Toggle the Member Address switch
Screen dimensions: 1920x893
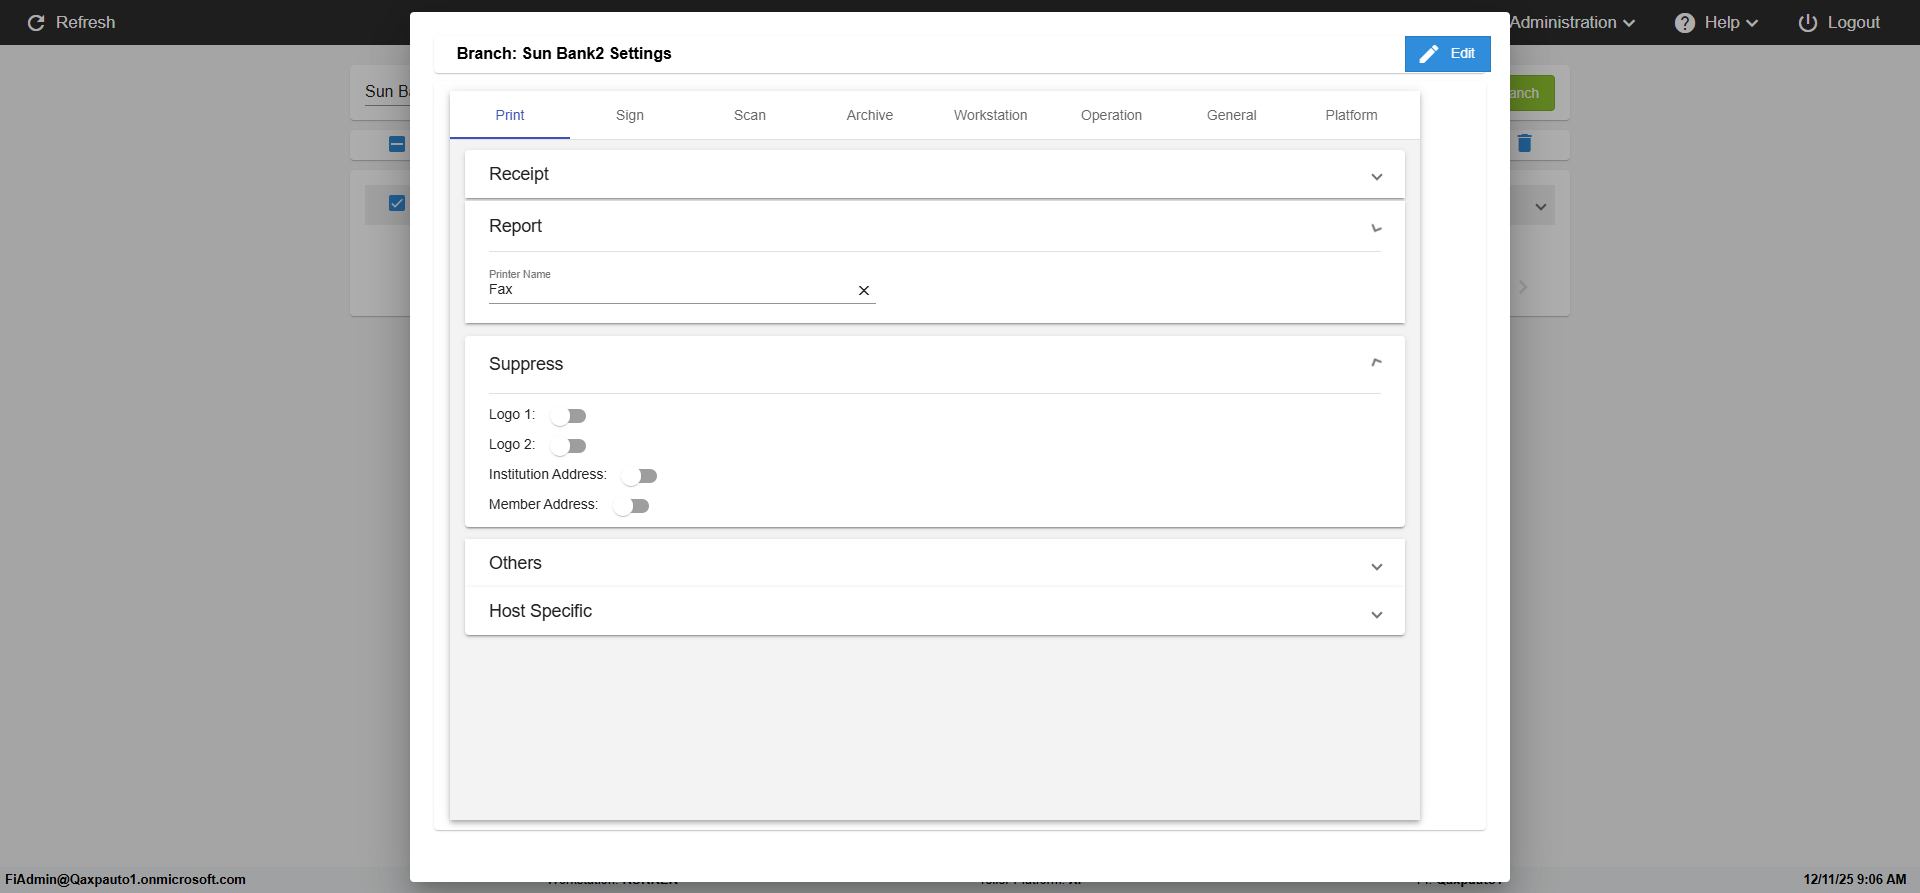(631, 506)
